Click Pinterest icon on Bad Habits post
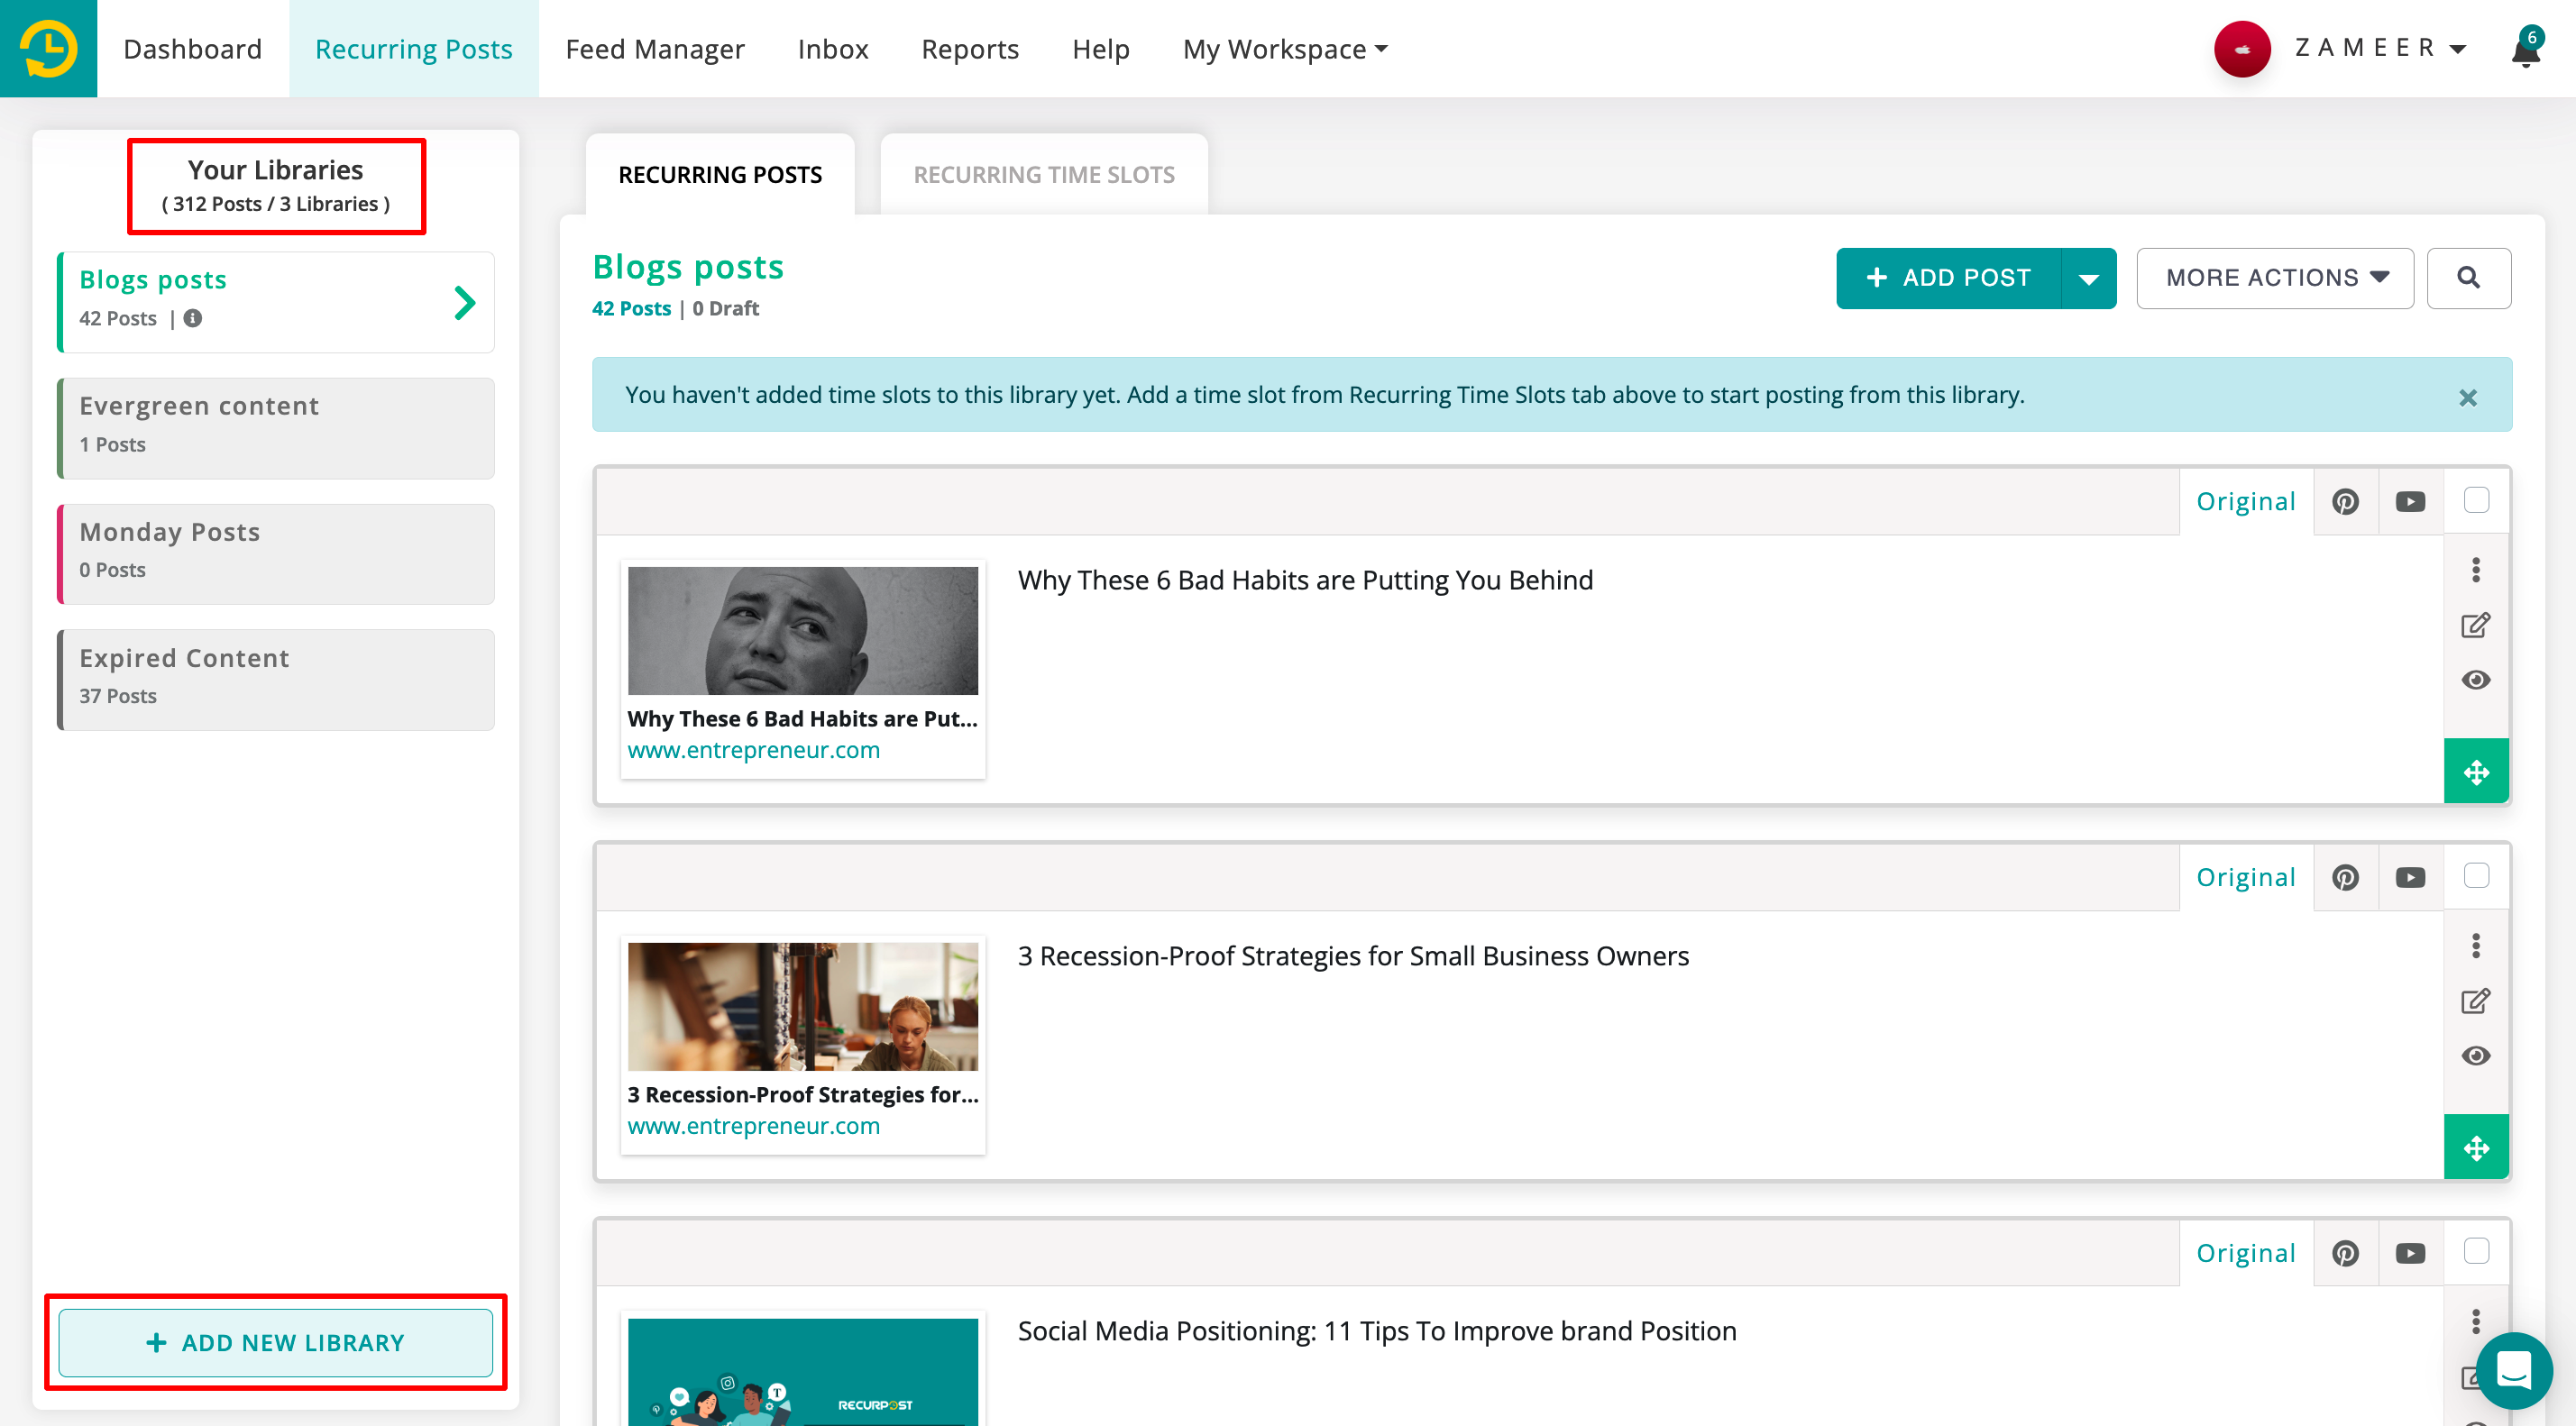 (x=2345, y=501)
